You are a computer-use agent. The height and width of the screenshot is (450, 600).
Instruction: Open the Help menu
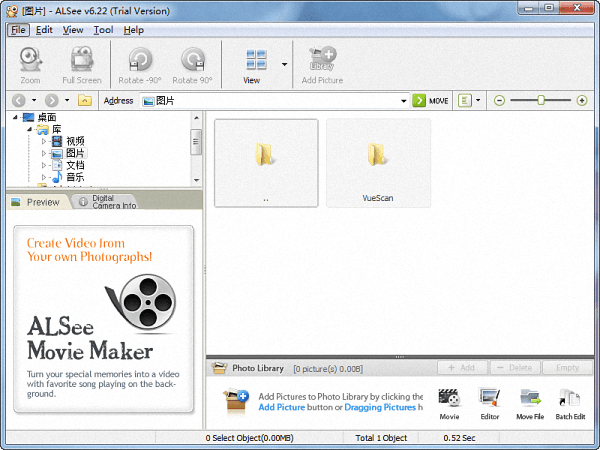click(134, 30)
